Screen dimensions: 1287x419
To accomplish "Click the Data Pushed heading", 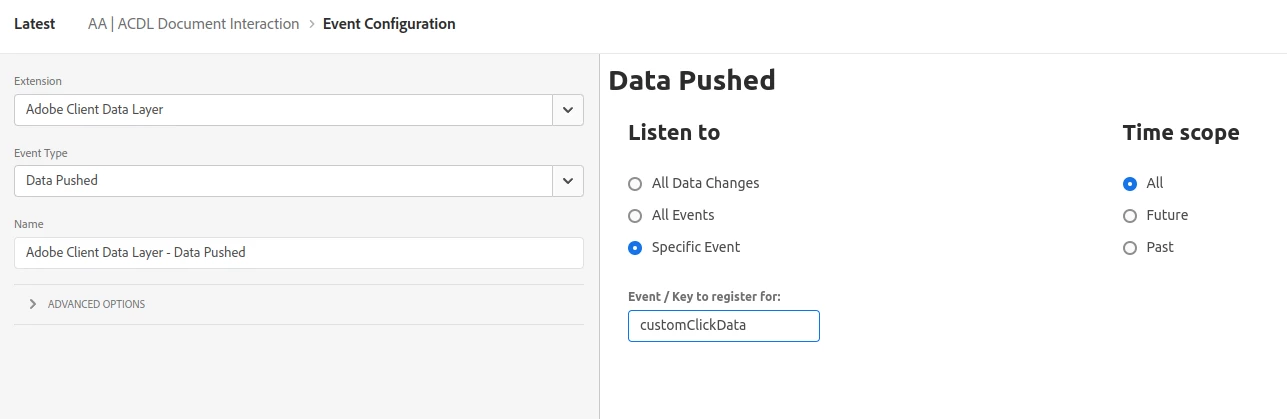I will point(691,80).
